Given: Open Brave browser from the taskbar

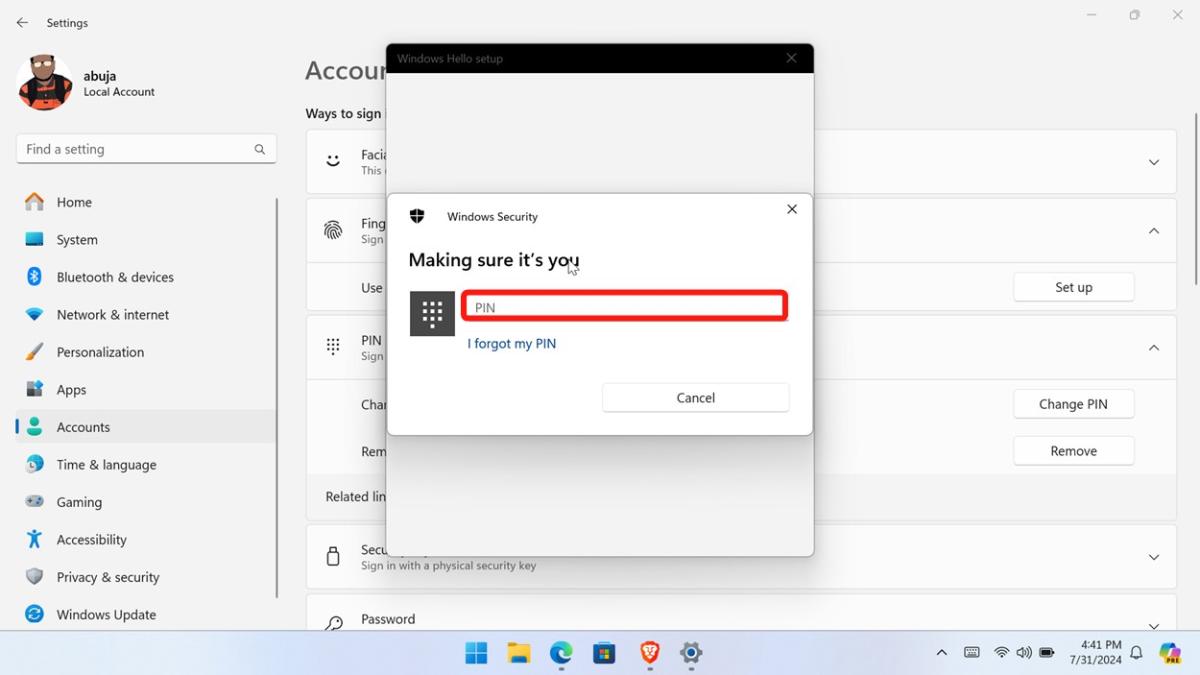Looking at the screenshot, I should pos(647,655).
